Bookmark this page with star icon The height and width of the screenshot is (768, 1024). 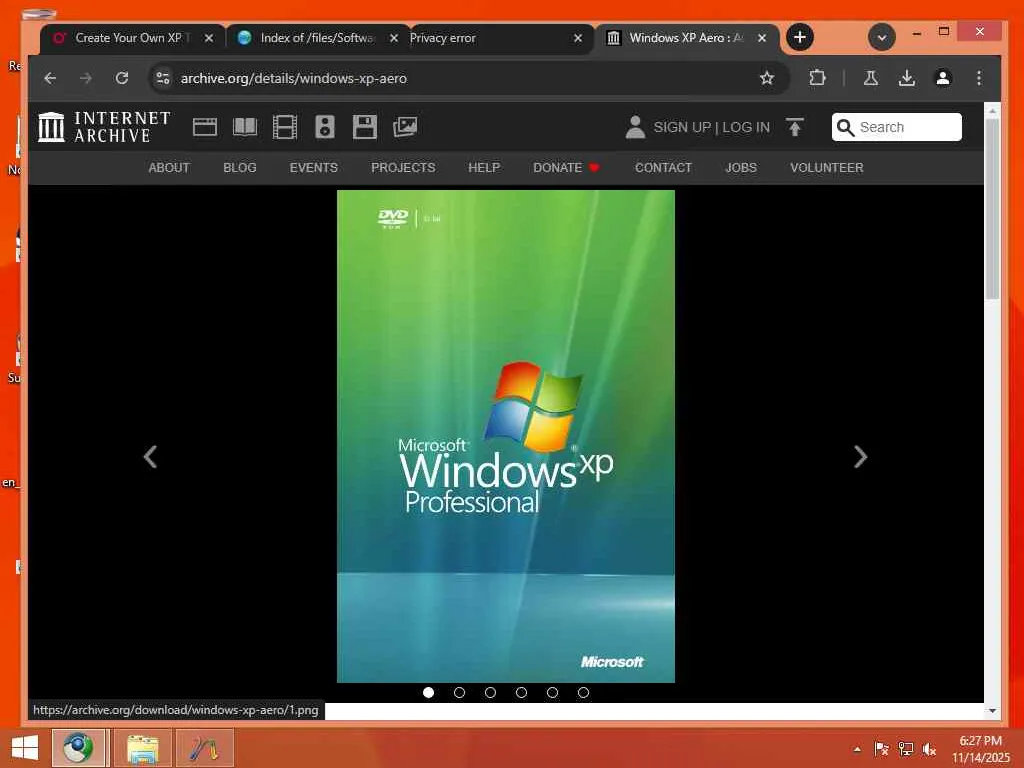[767, 78]
